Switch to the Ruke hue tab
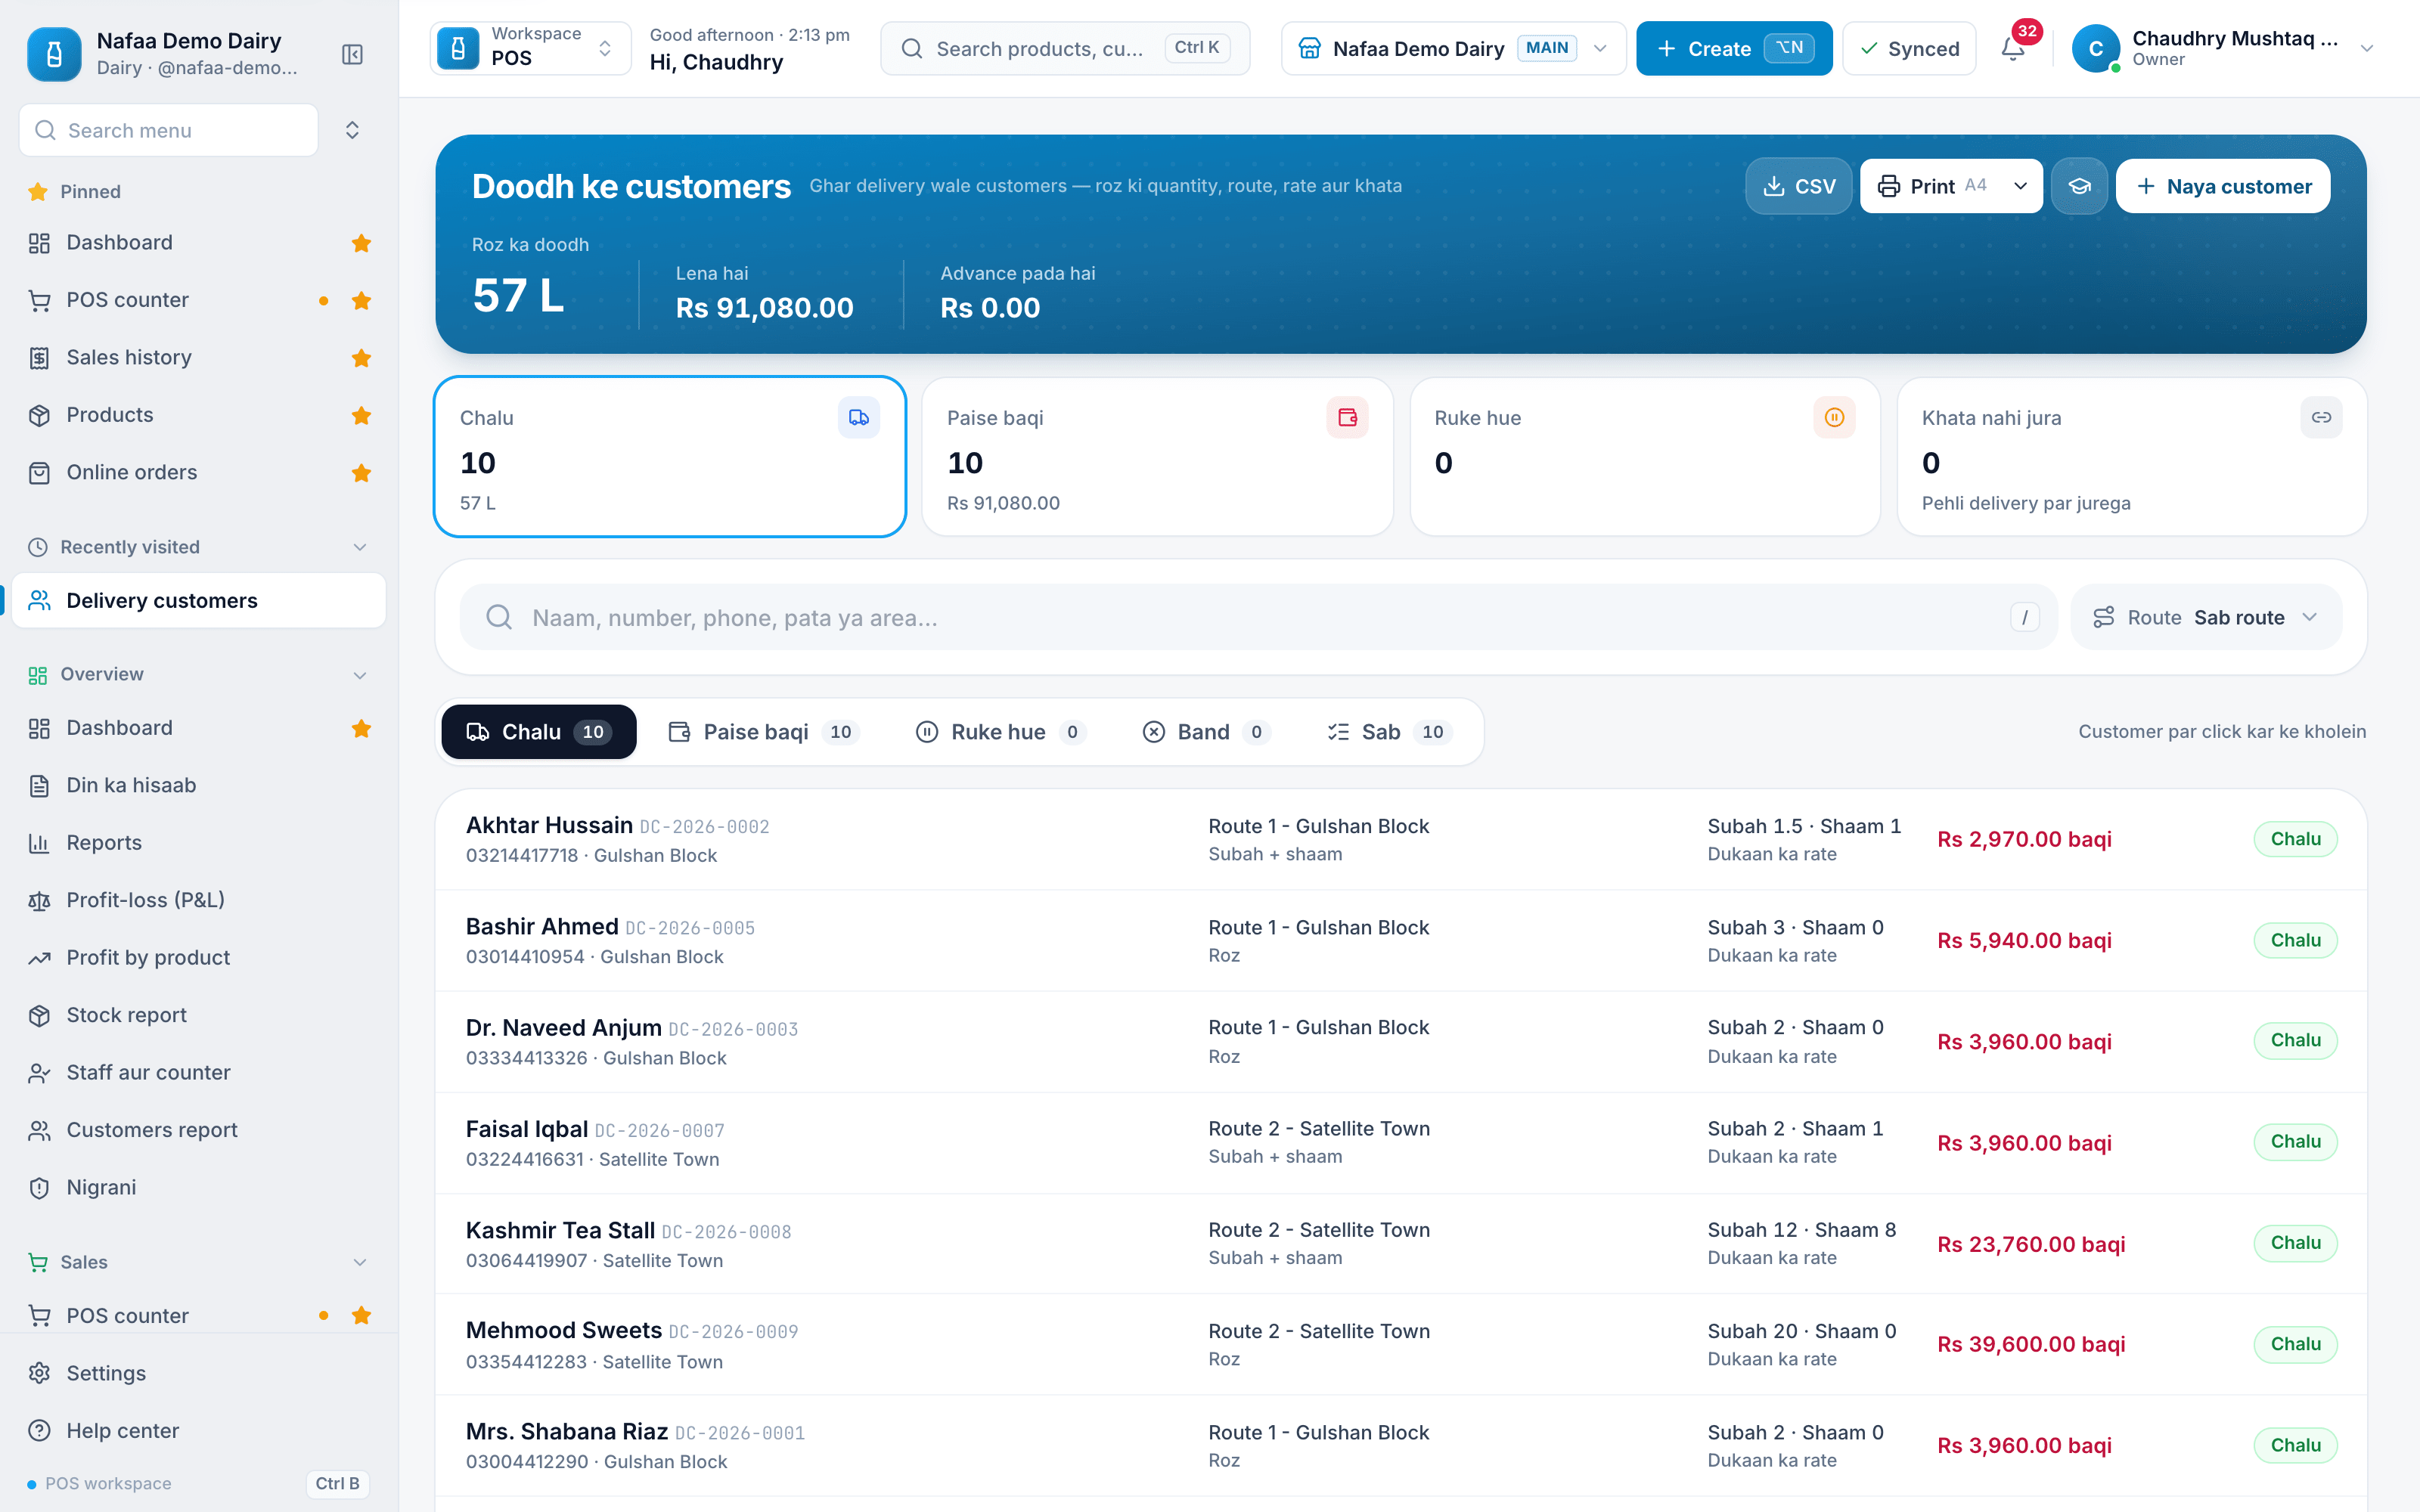 pos(1001,732)
